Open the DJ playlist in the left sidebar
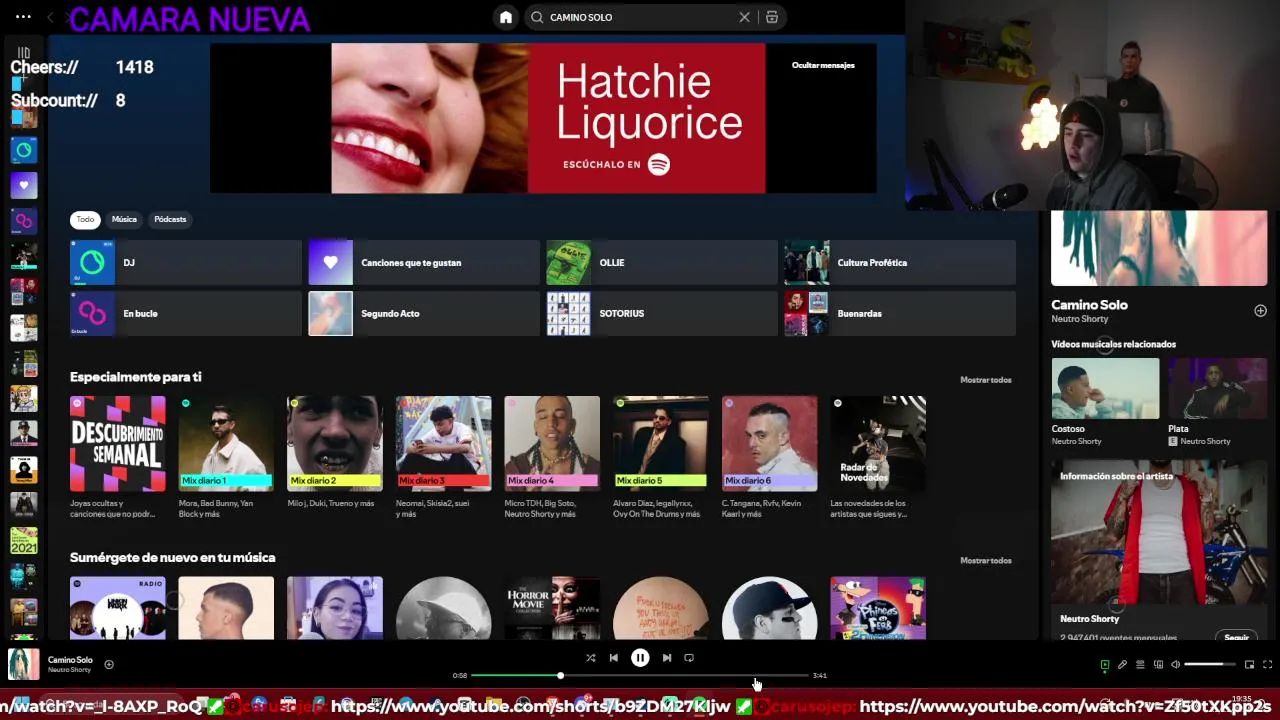 pos(23,150)
